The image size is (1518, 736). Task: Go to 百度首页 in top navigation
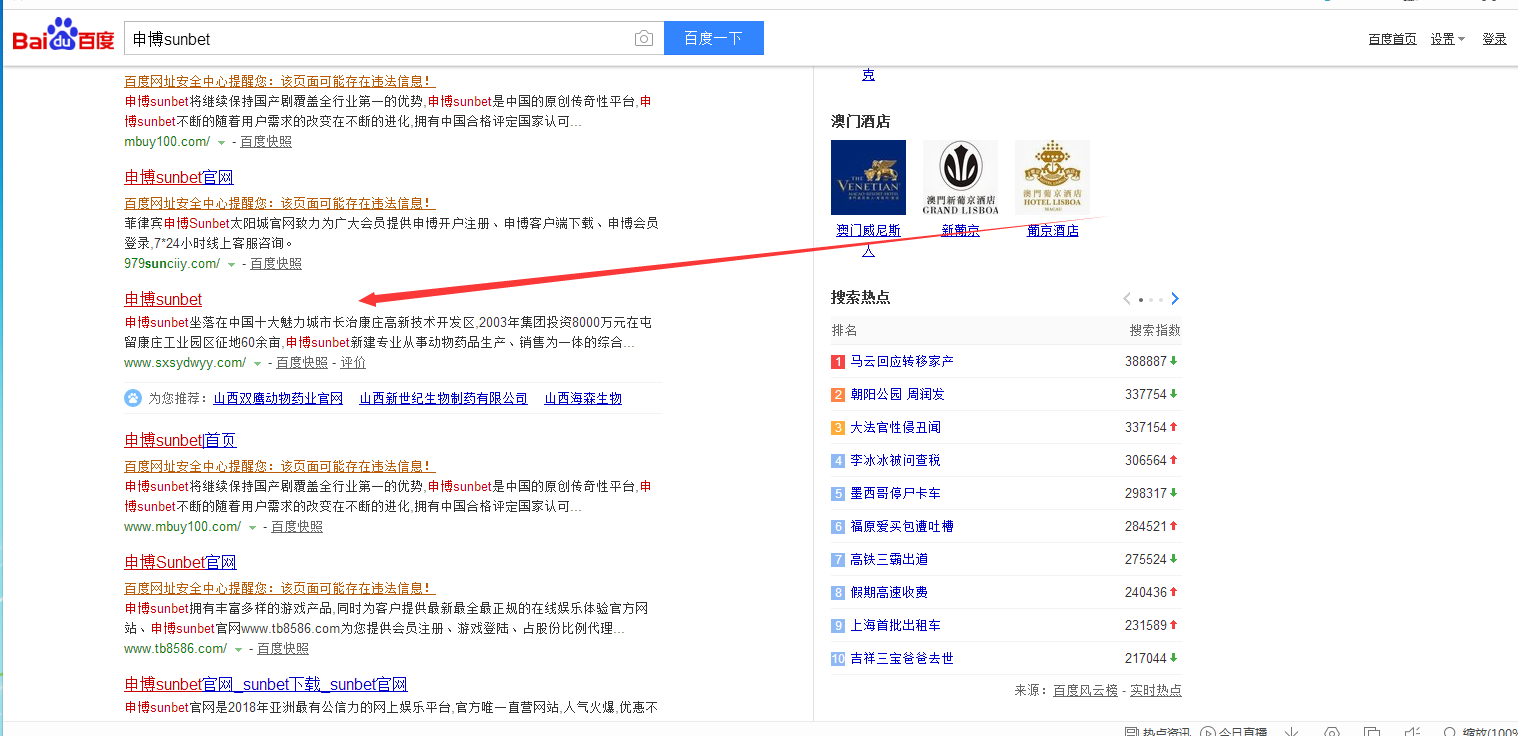click(x=1392, y=39)
